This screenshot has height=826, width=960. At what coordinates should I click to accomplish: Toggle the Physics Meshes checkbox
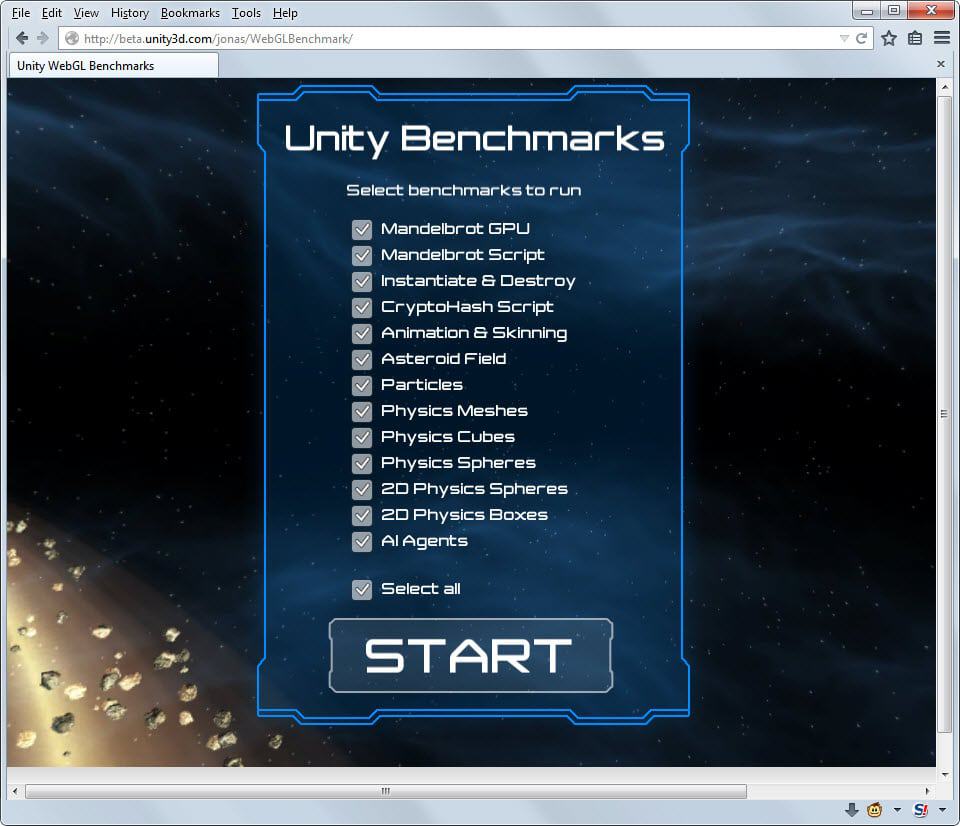[x=362, y=411]
